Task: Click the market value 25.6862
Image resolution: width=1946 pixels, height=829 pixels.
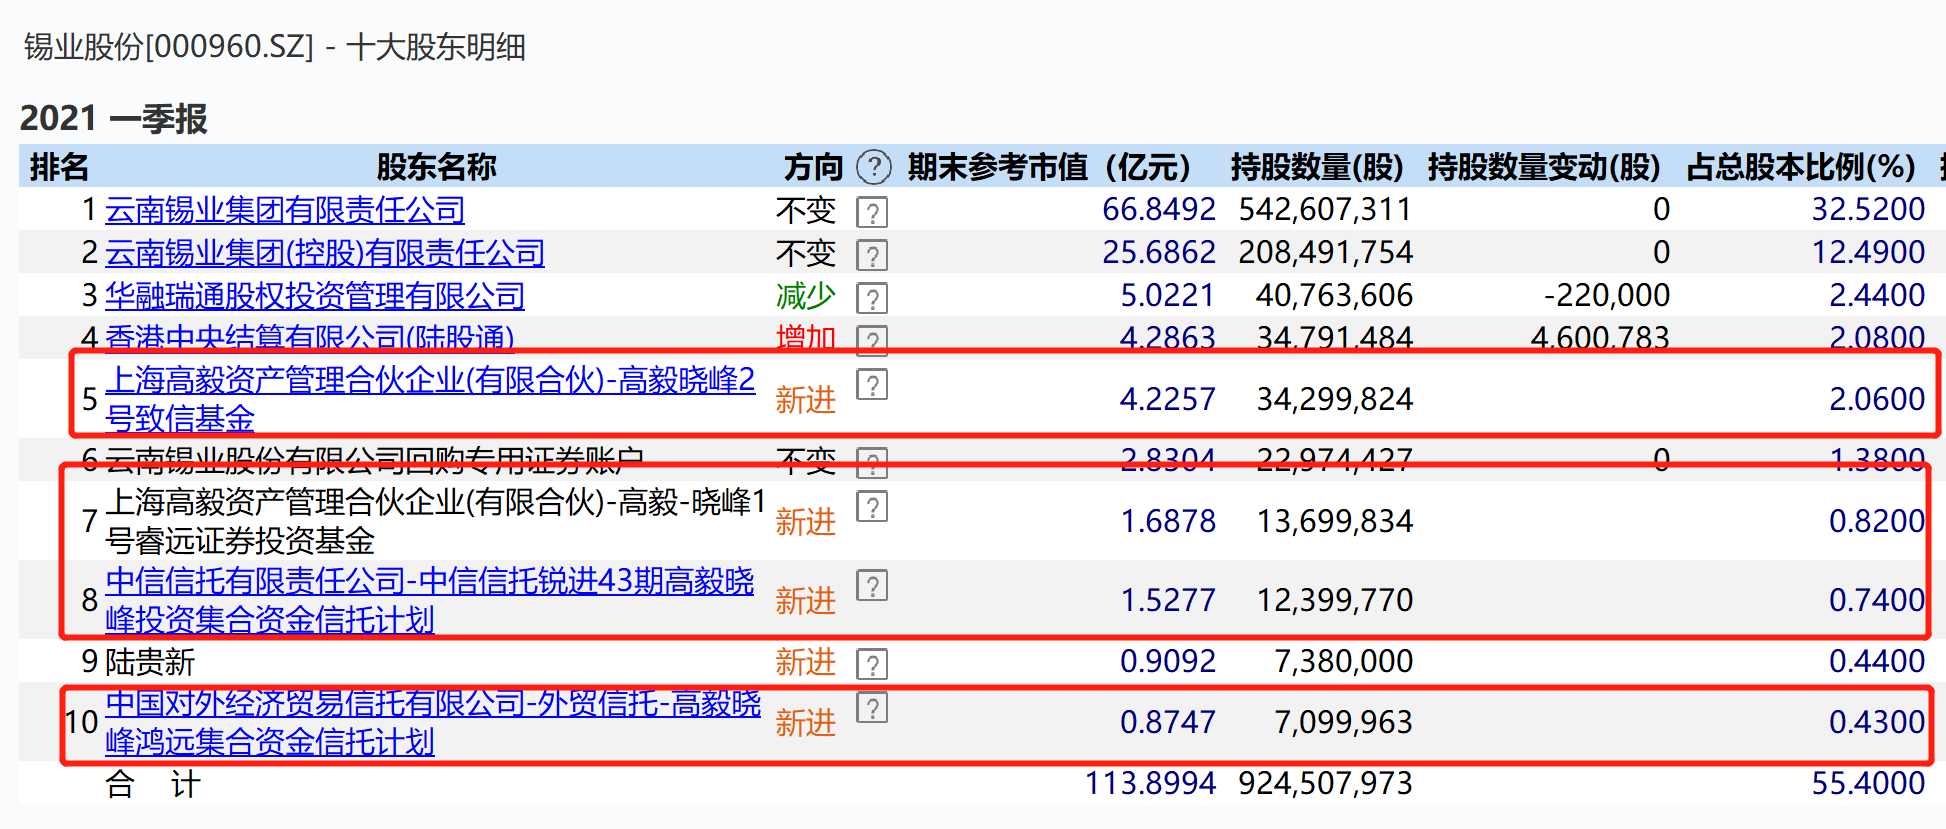Action: tap(1159, 253)
